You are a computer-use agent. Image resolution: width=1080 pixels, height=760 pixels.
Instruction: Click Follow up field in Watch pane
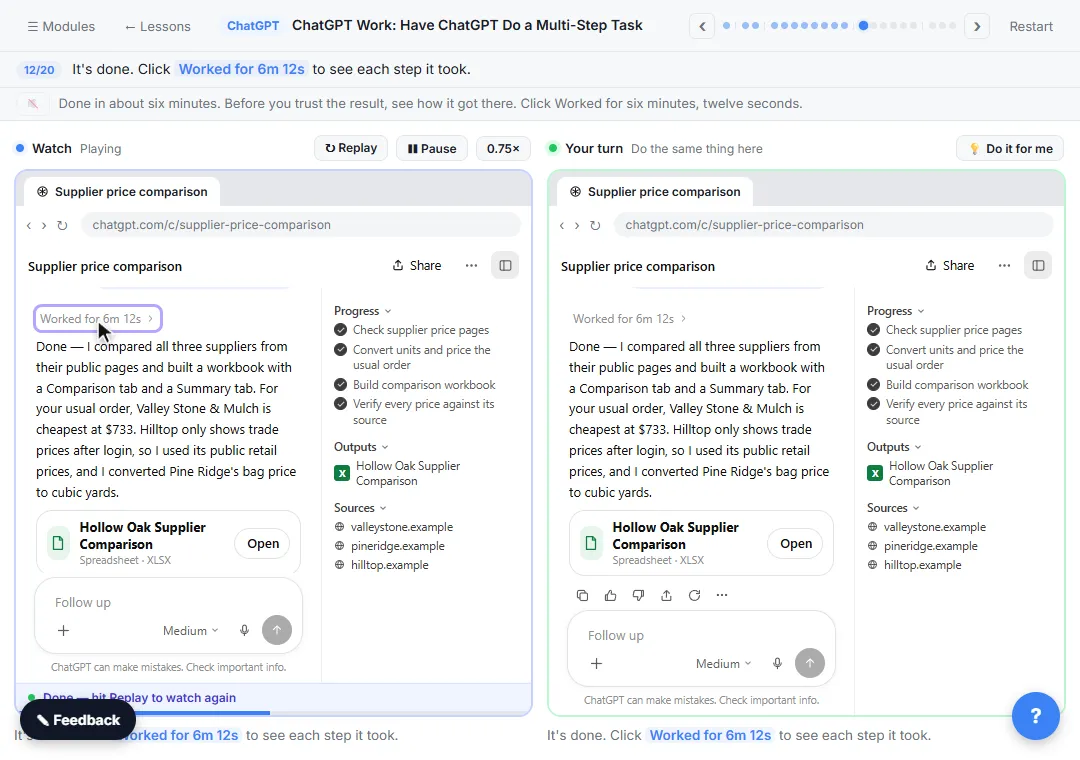[169, 602]
